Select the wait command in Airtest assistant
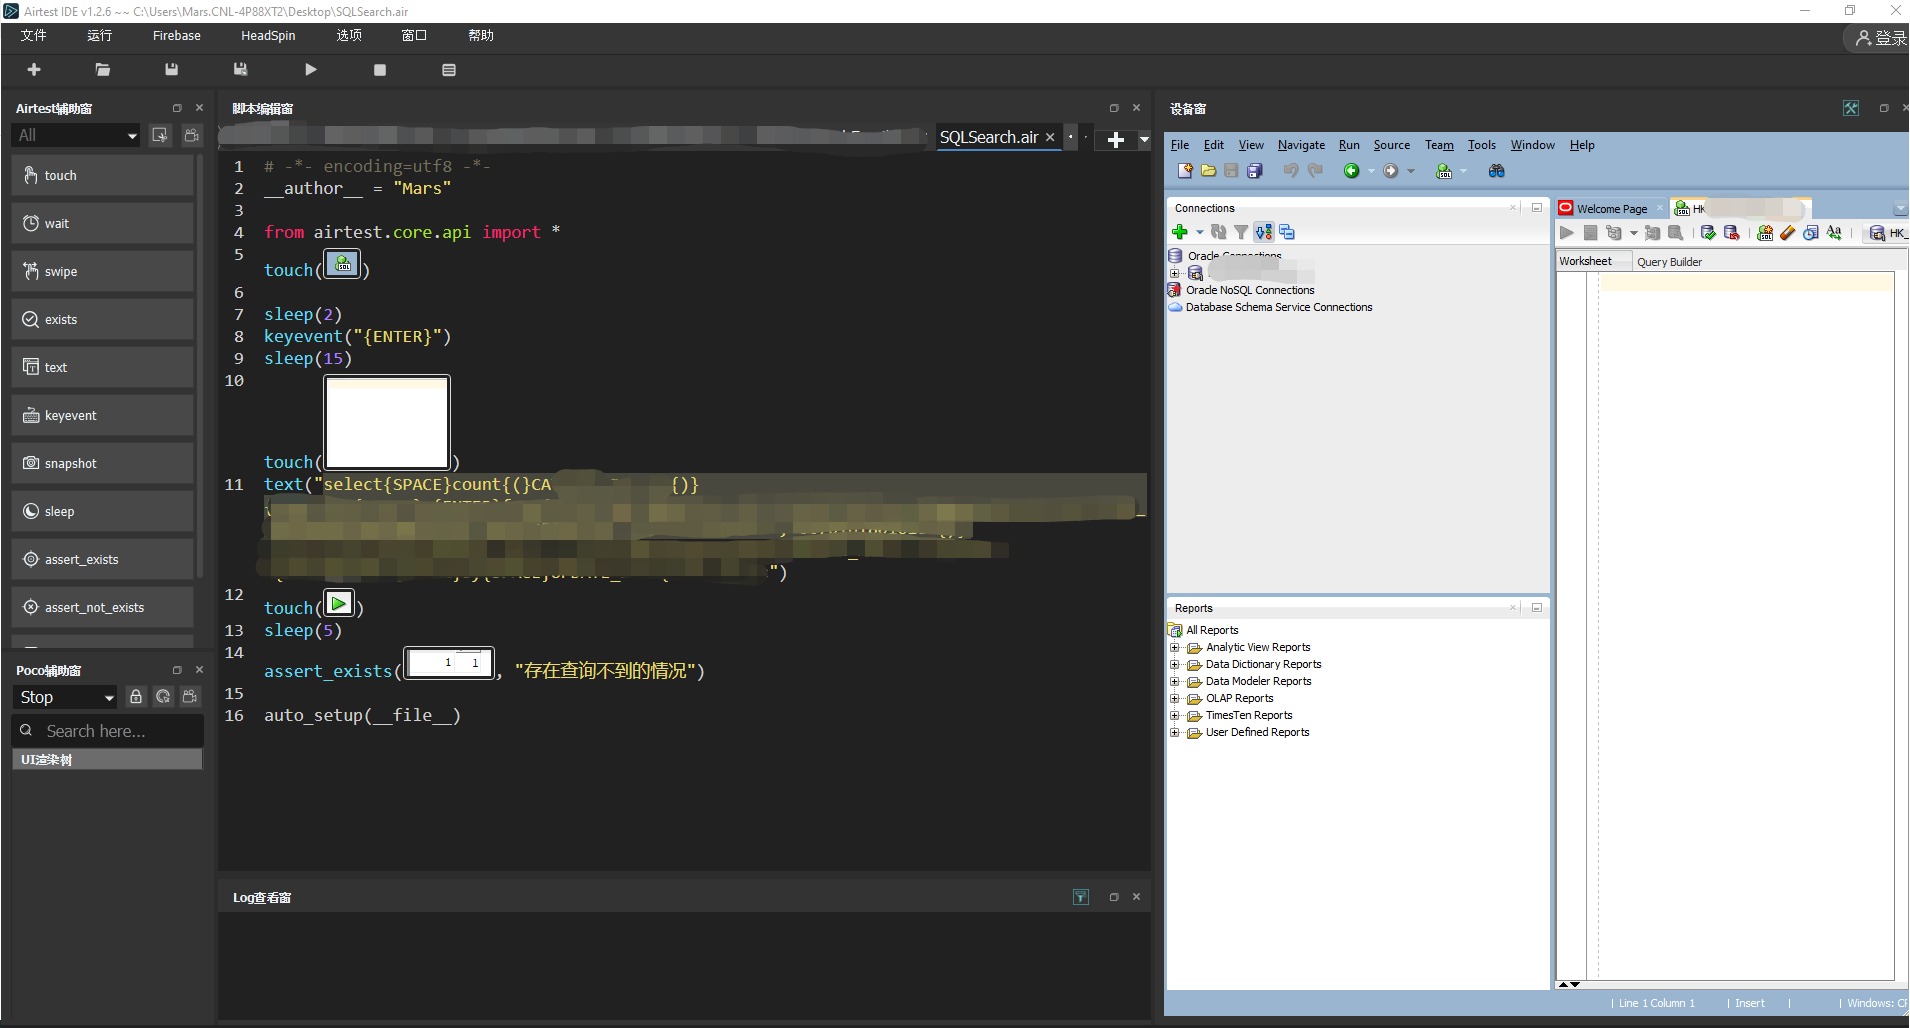This screenshot has width=1910, height=1028. 103,223
